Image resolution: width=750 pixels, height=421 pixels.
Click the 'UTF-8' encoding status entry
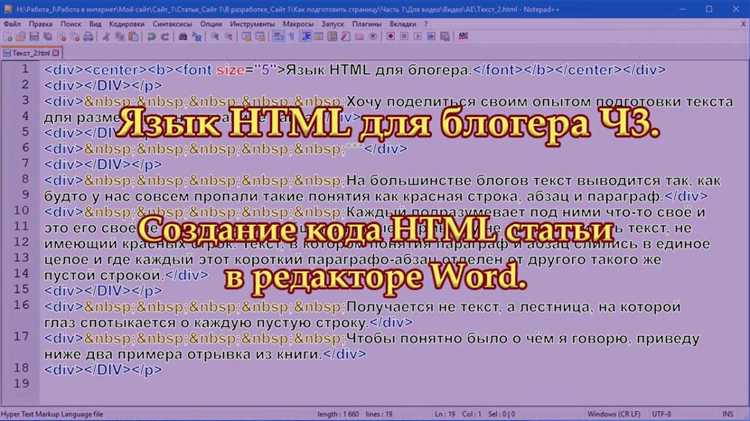[662, 414]
